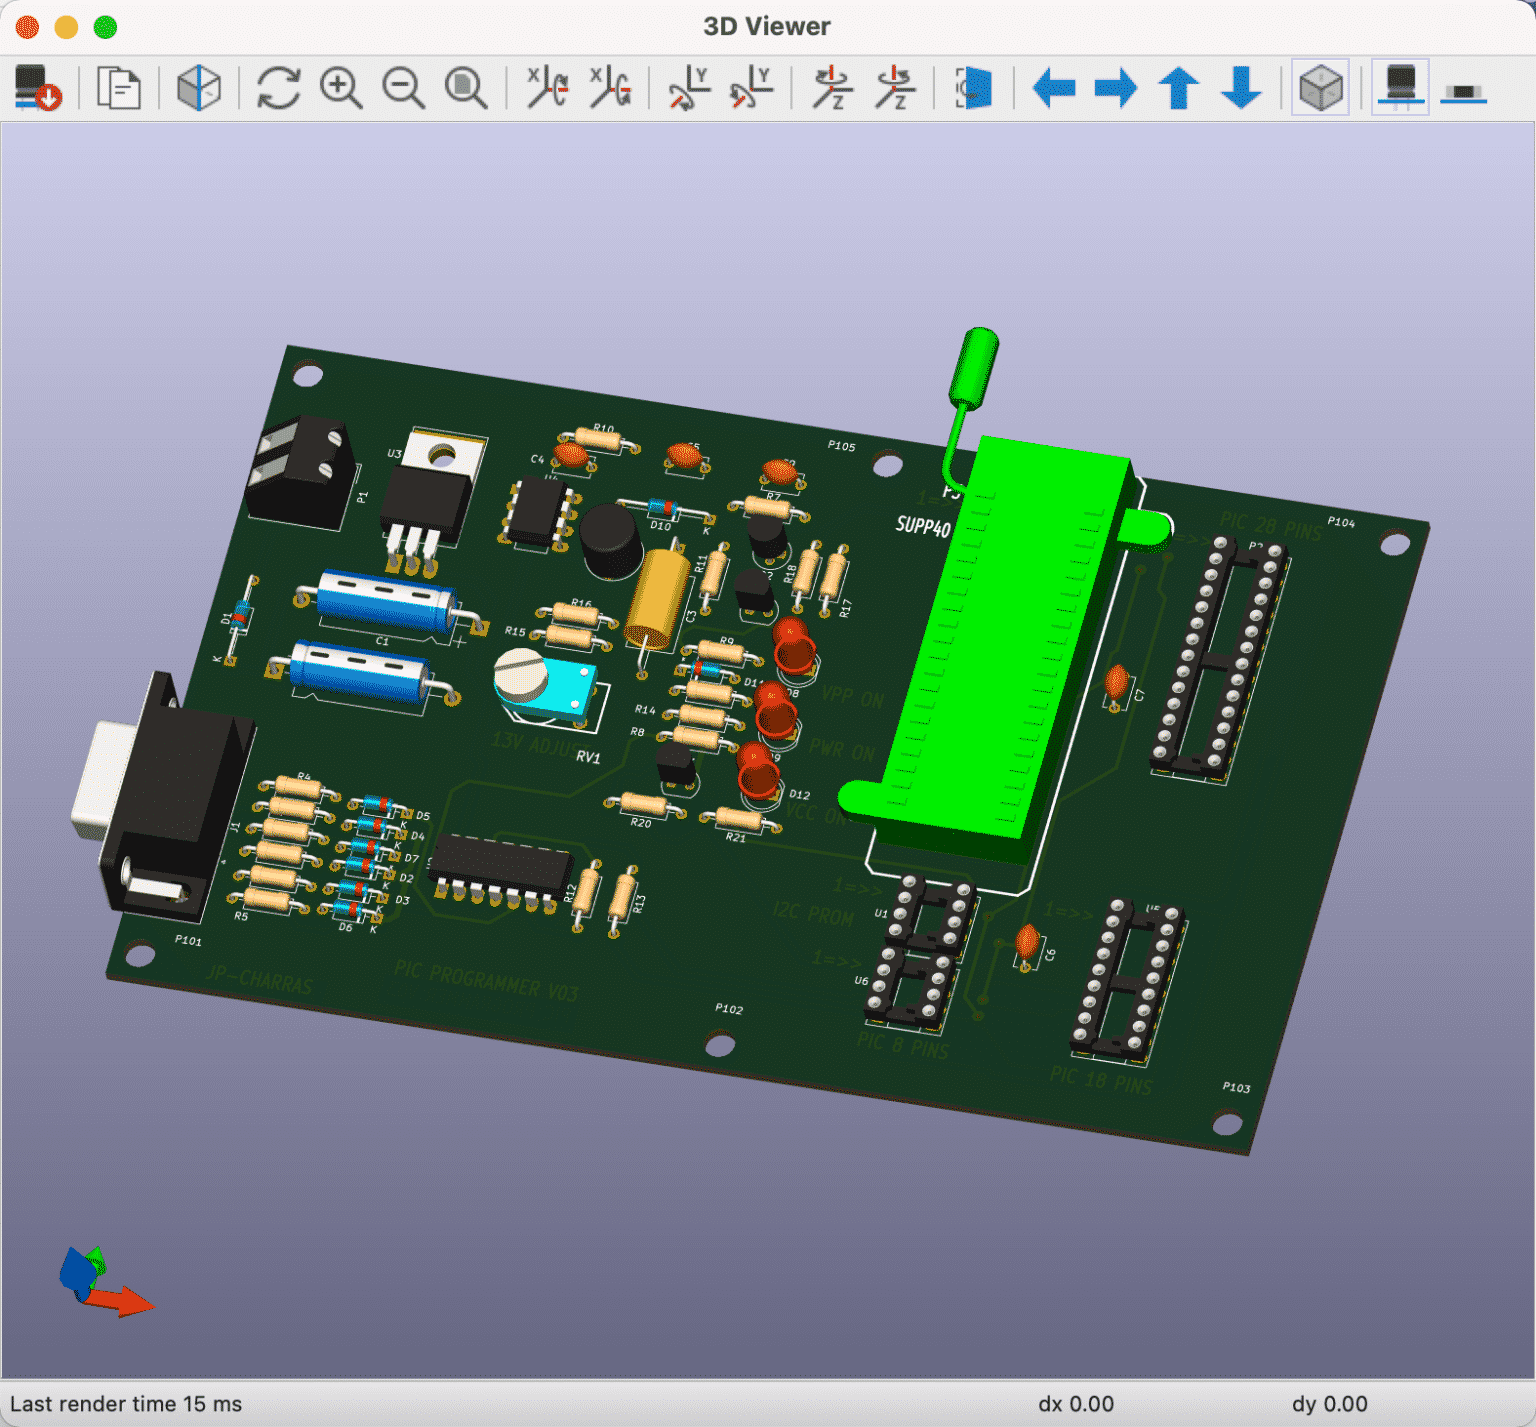Screen dimensions: 1536x1427
Task: Toggle orthographic projection cube icon
Action: click(1321, 88)
